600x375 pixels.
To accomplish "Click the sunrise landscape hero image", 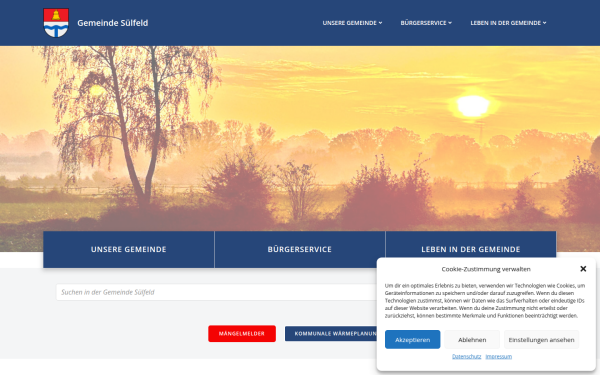I will [300, 138].
